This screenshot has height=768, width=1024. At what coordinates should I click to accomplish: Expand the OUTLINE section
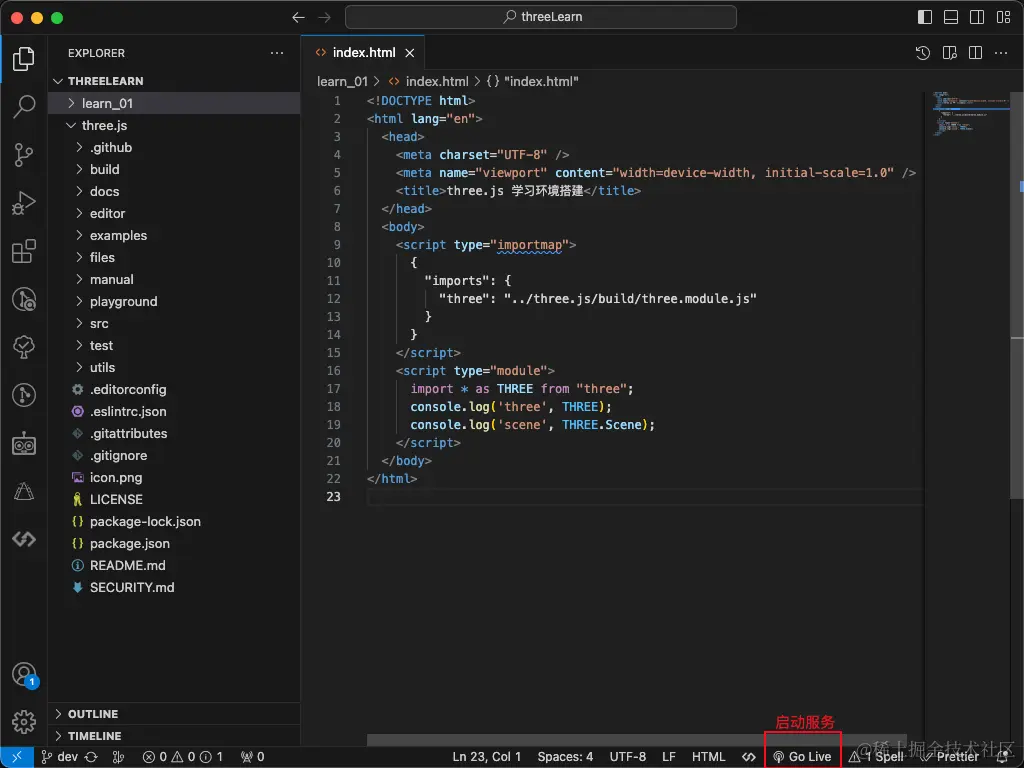coord(93,714)
